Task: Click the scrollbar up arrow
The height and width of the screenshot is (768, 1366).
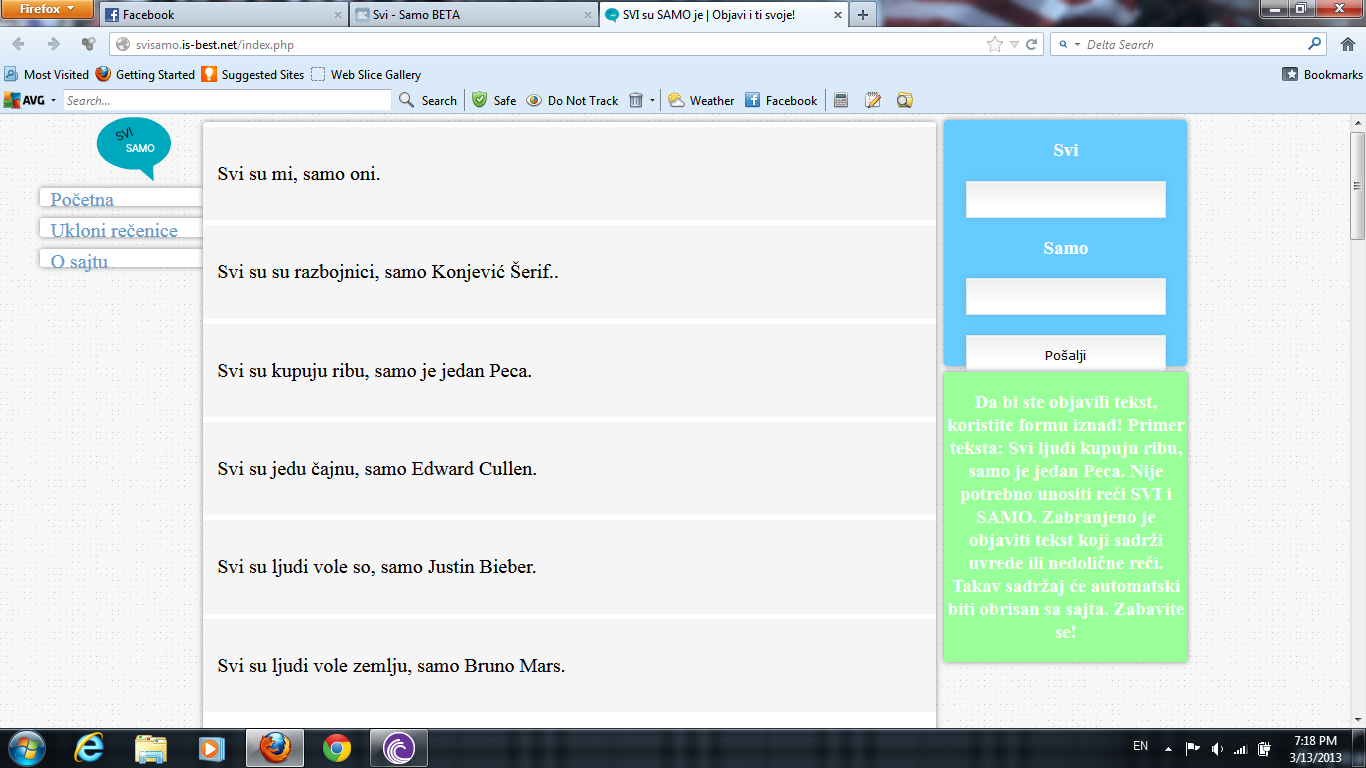Action: pos(1357,124)
